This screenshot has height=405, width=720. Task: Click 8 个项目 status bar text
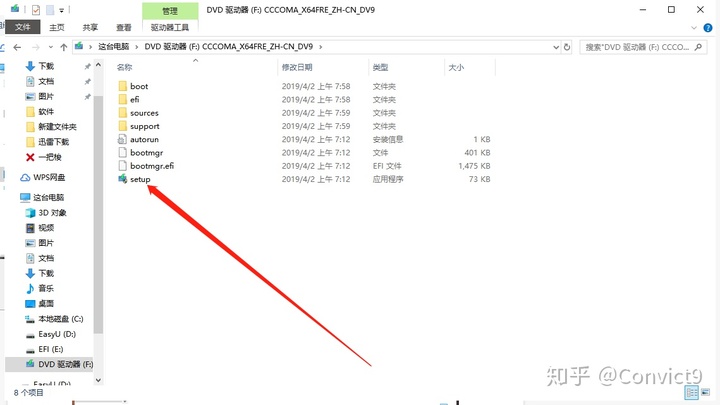point(28,393)
